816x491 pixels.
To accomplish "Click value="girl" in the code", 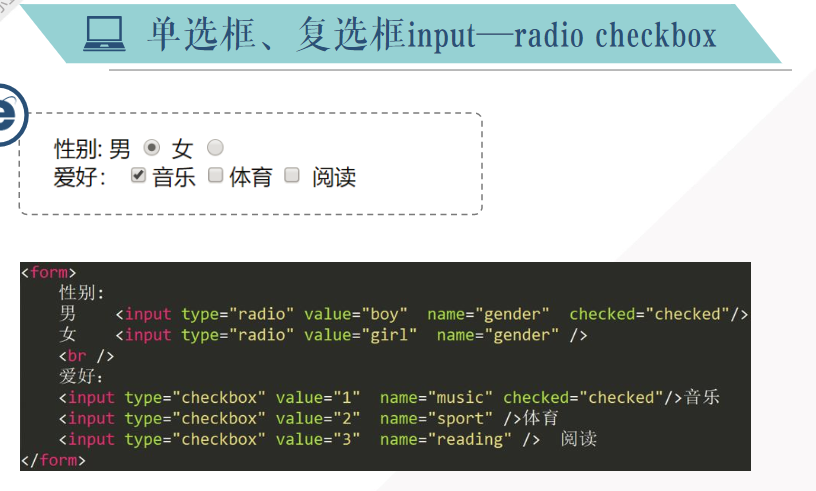I will pyautogui.click(x=360, y=335).
